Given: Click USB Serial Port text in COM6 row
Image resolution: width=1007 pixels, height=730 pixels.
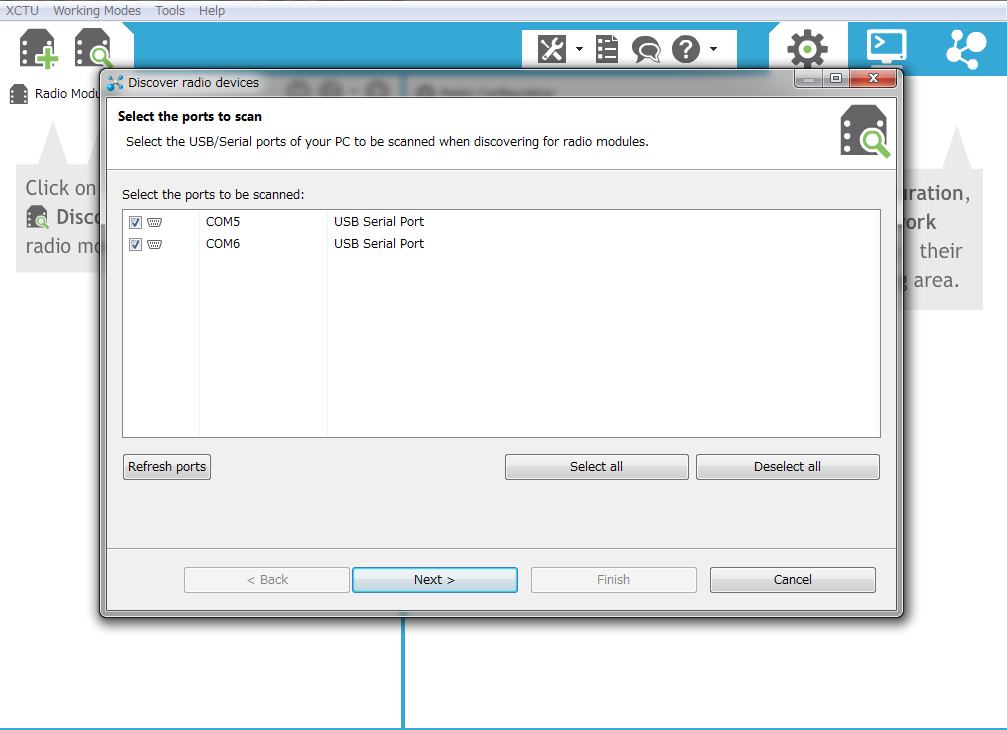Looking at the screenshot, I should (x=379, y=243).
